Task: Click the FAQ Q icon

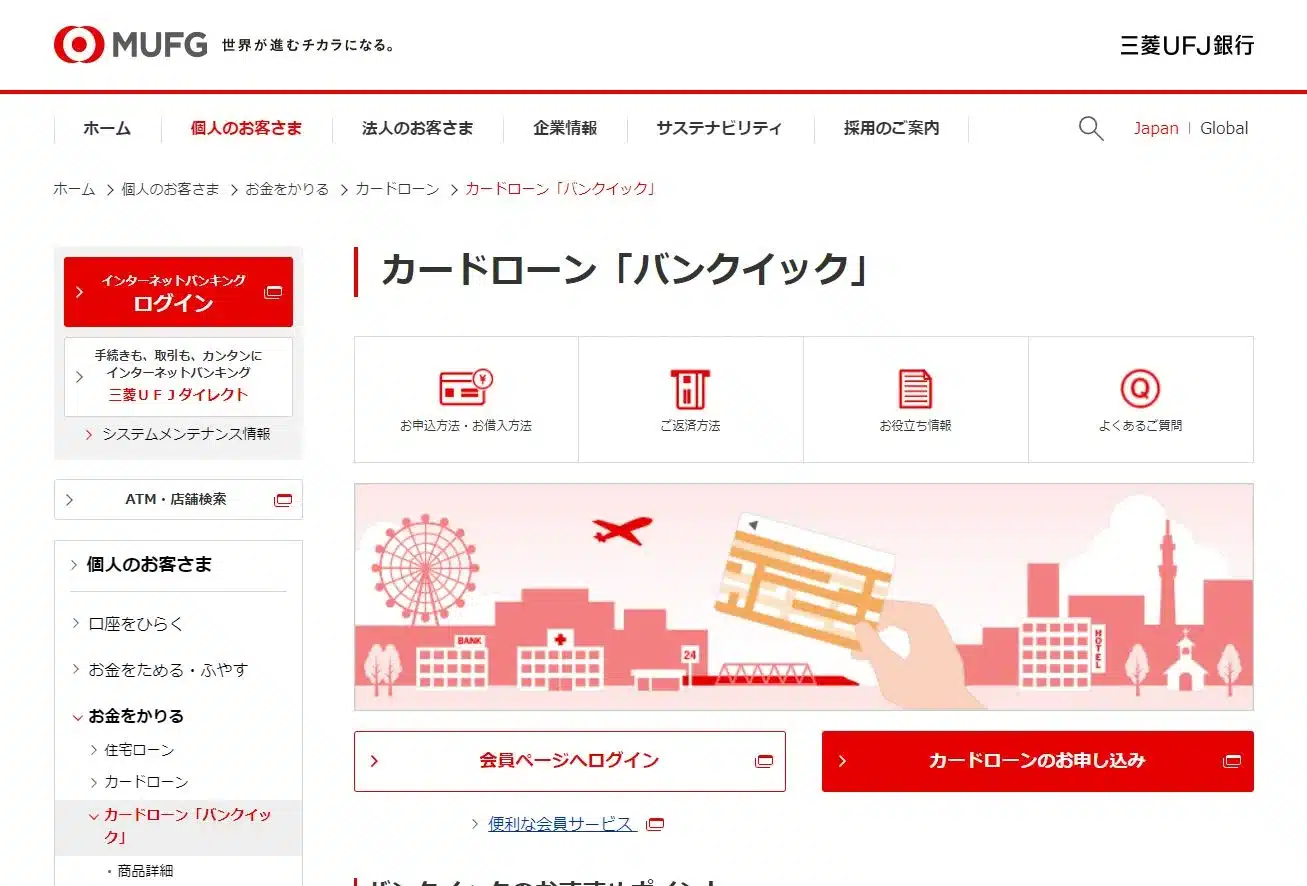Action: [1140, 388]
